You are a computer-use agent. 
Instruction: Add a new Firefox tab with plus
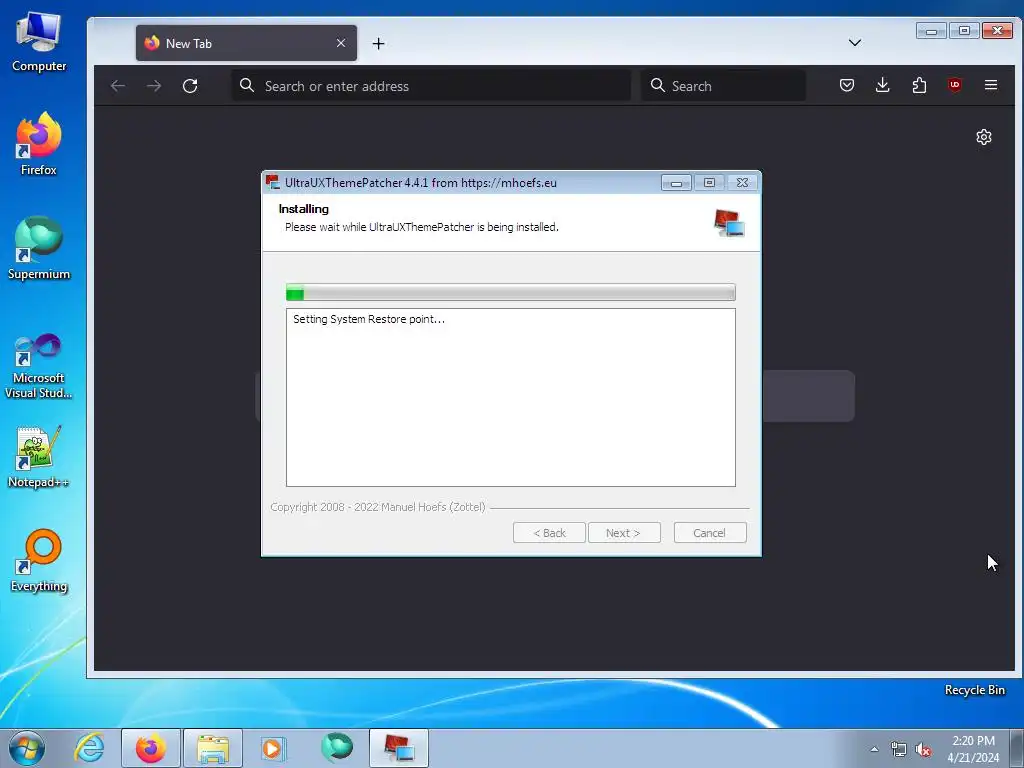pyautogui.click(x=378, y=43)
